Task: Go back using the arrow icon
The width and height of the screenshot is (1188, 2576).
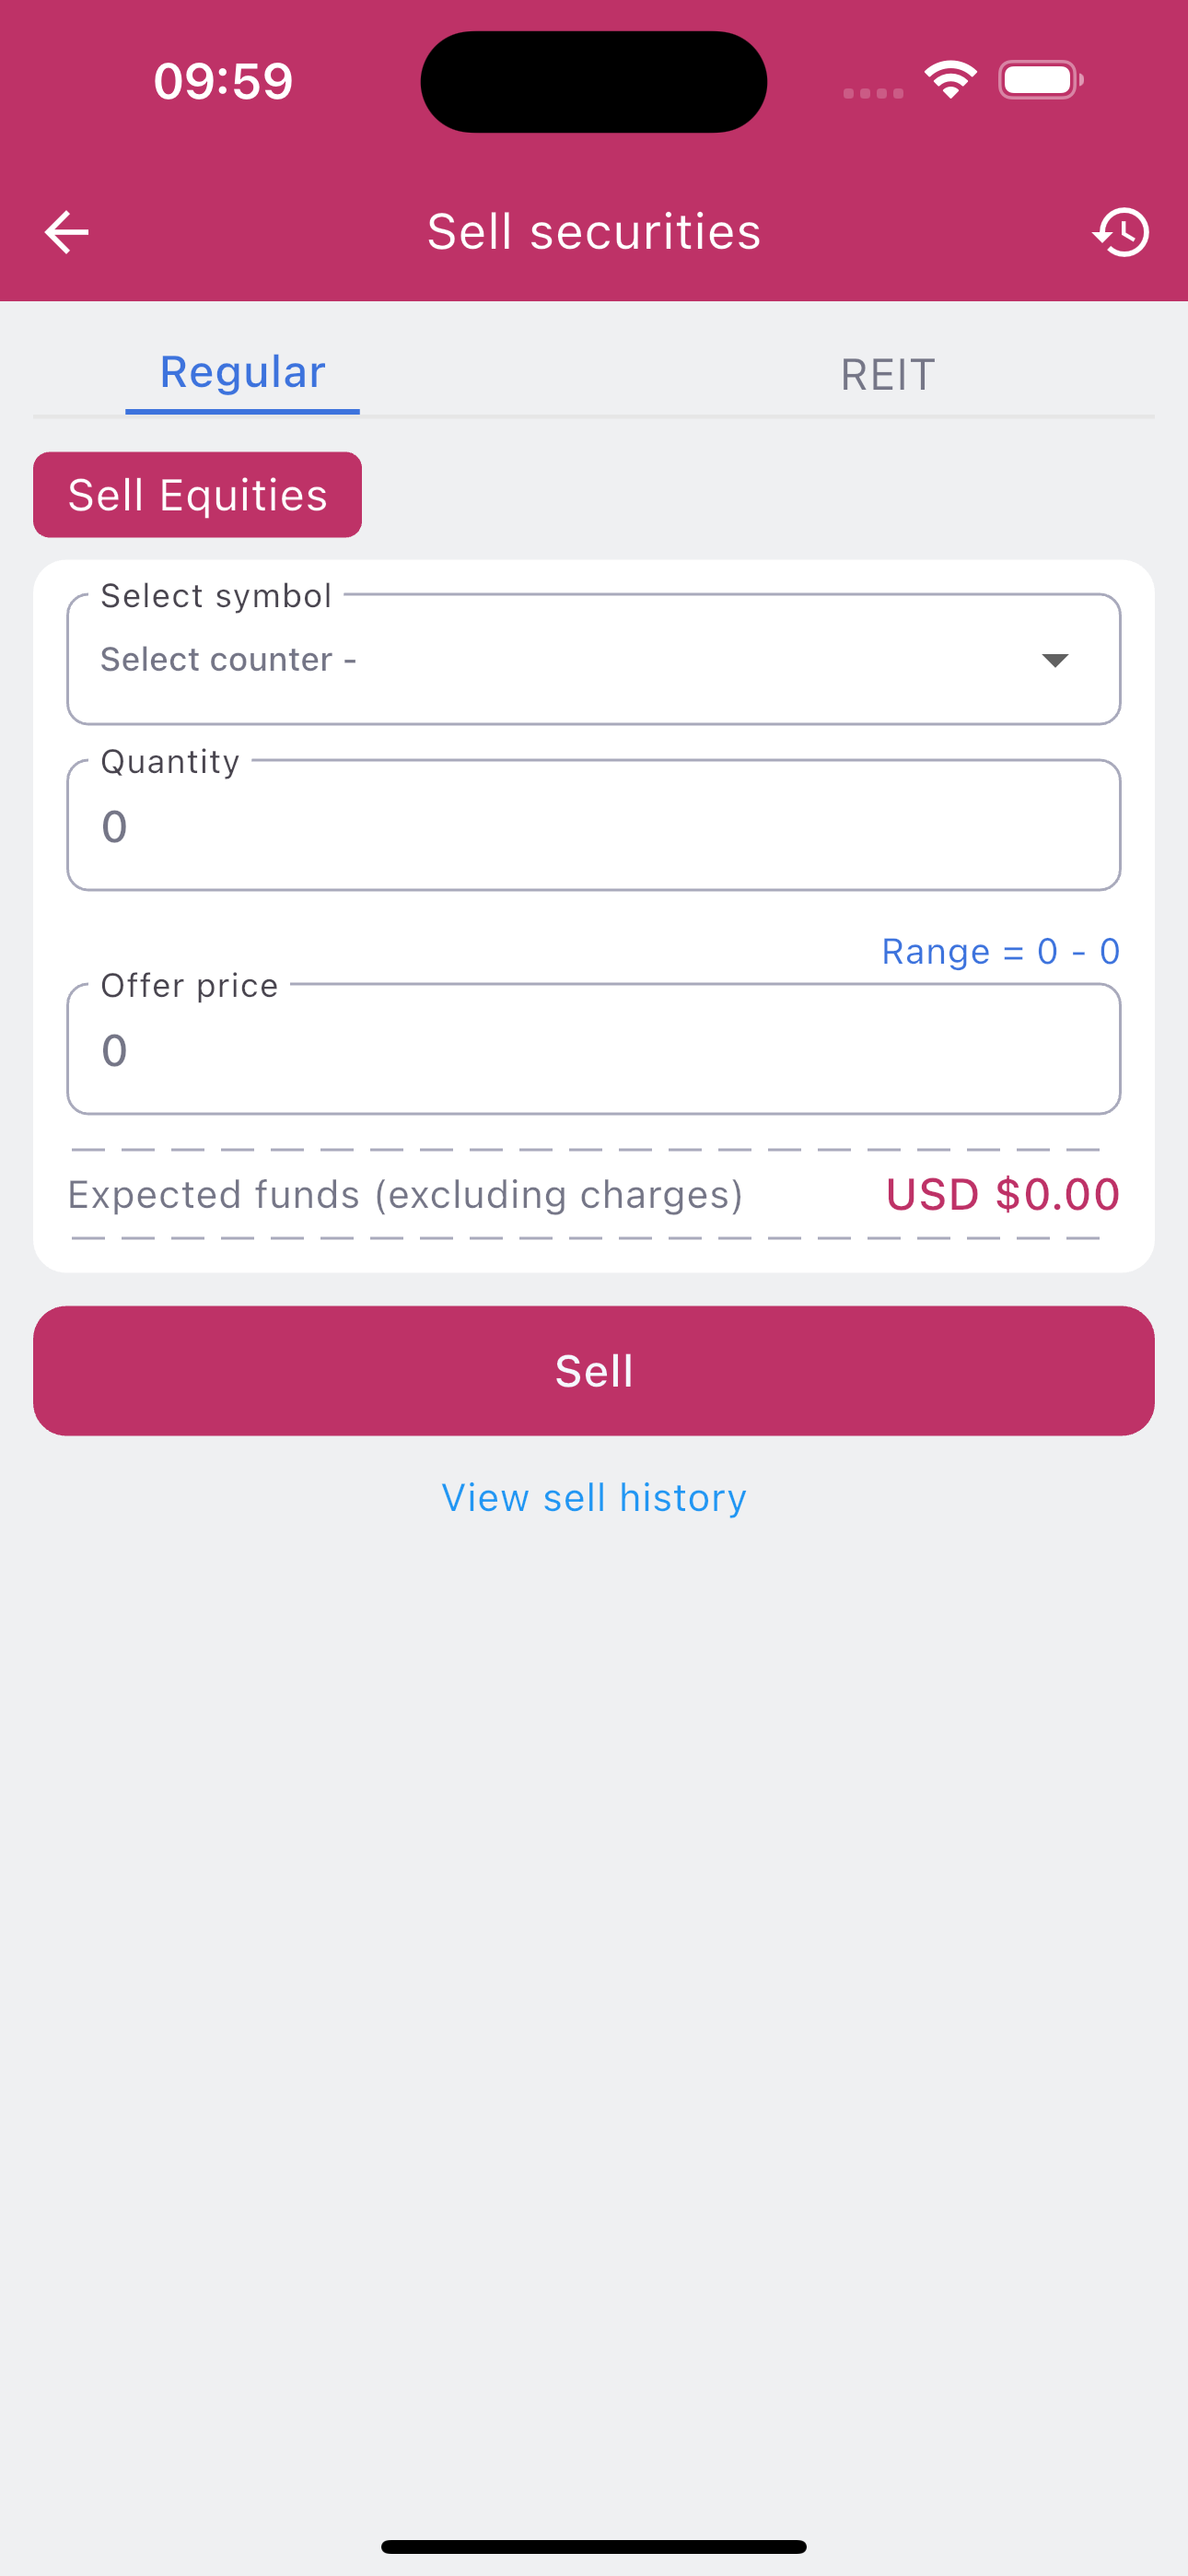Action: [67, 232]
